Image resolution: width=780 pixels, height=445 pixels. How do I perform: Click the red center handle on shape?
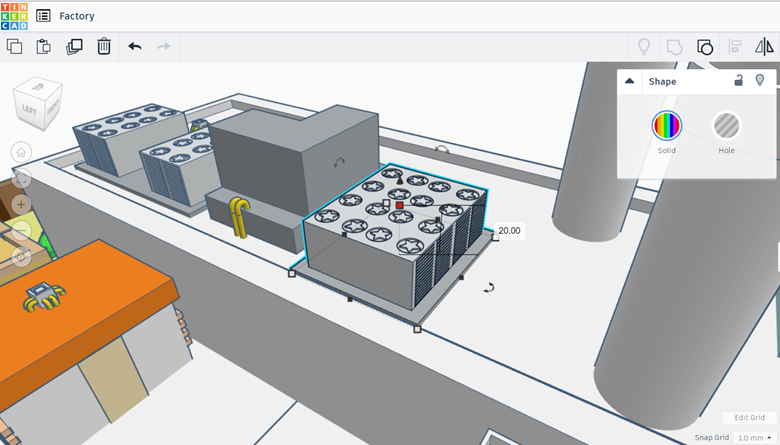(x=399, y=205)
